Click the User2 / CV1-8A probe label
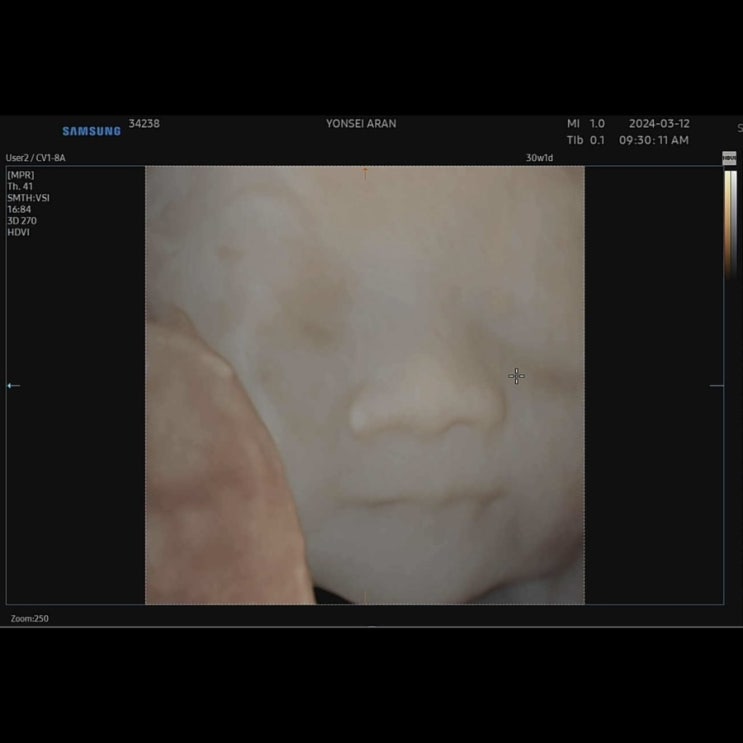The width and height of the screenshot is (743, 743). (36, 158)
